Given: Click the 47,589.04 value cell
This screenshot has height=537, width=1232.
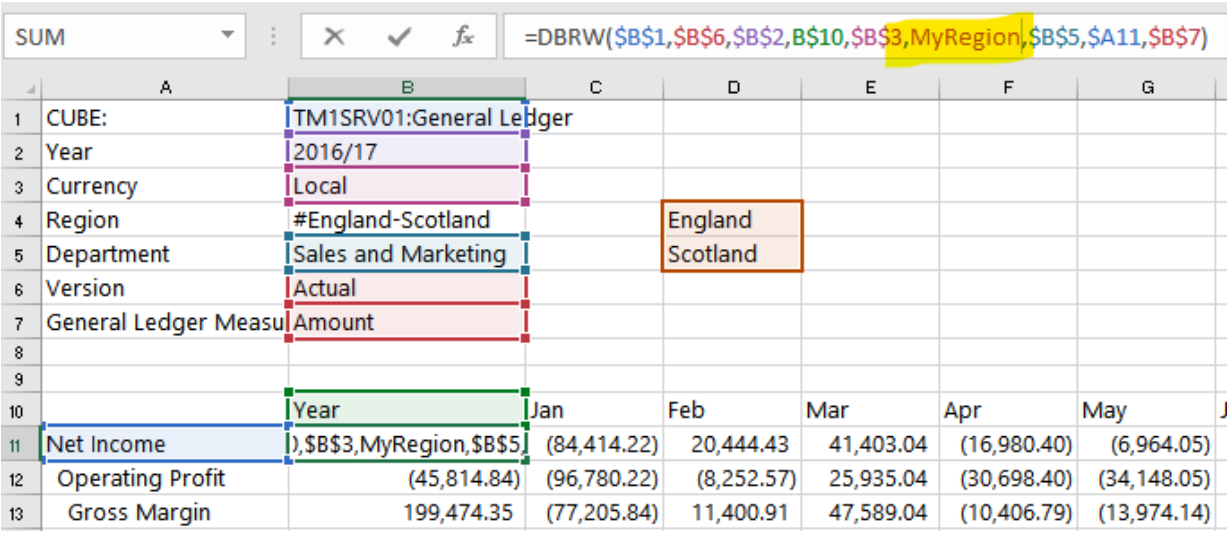Looking at the screenshot, I should [x=870, y=513].
